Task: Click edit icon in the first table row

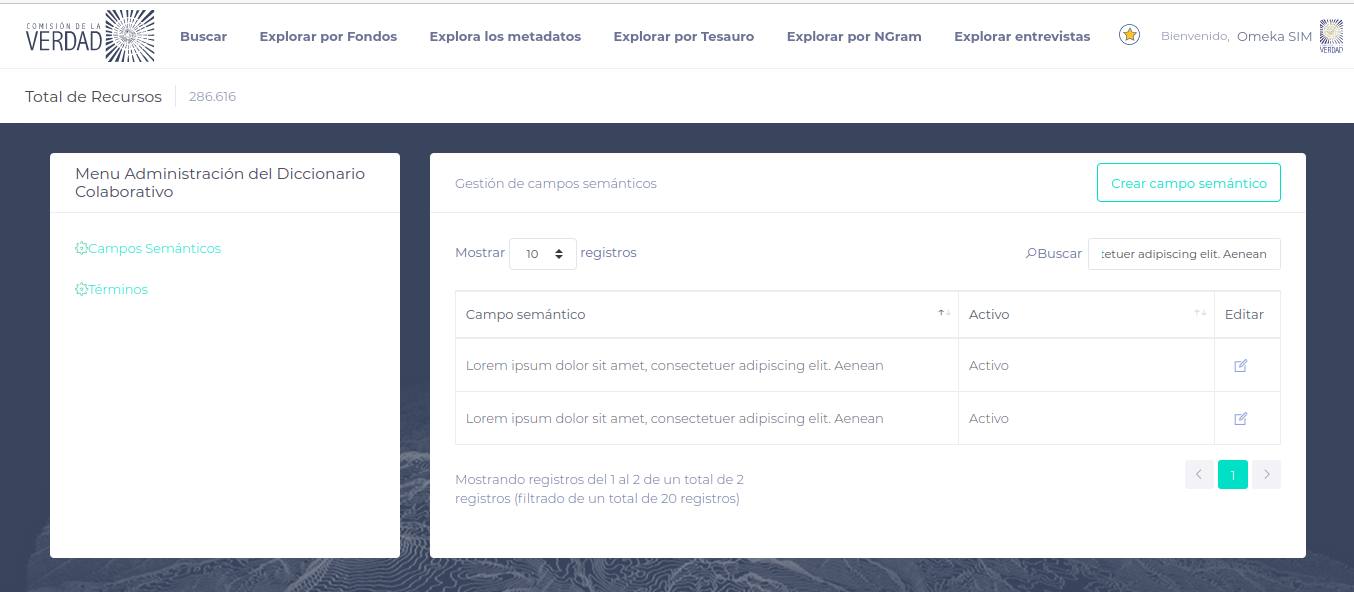Action: (x=1241, y=366)
